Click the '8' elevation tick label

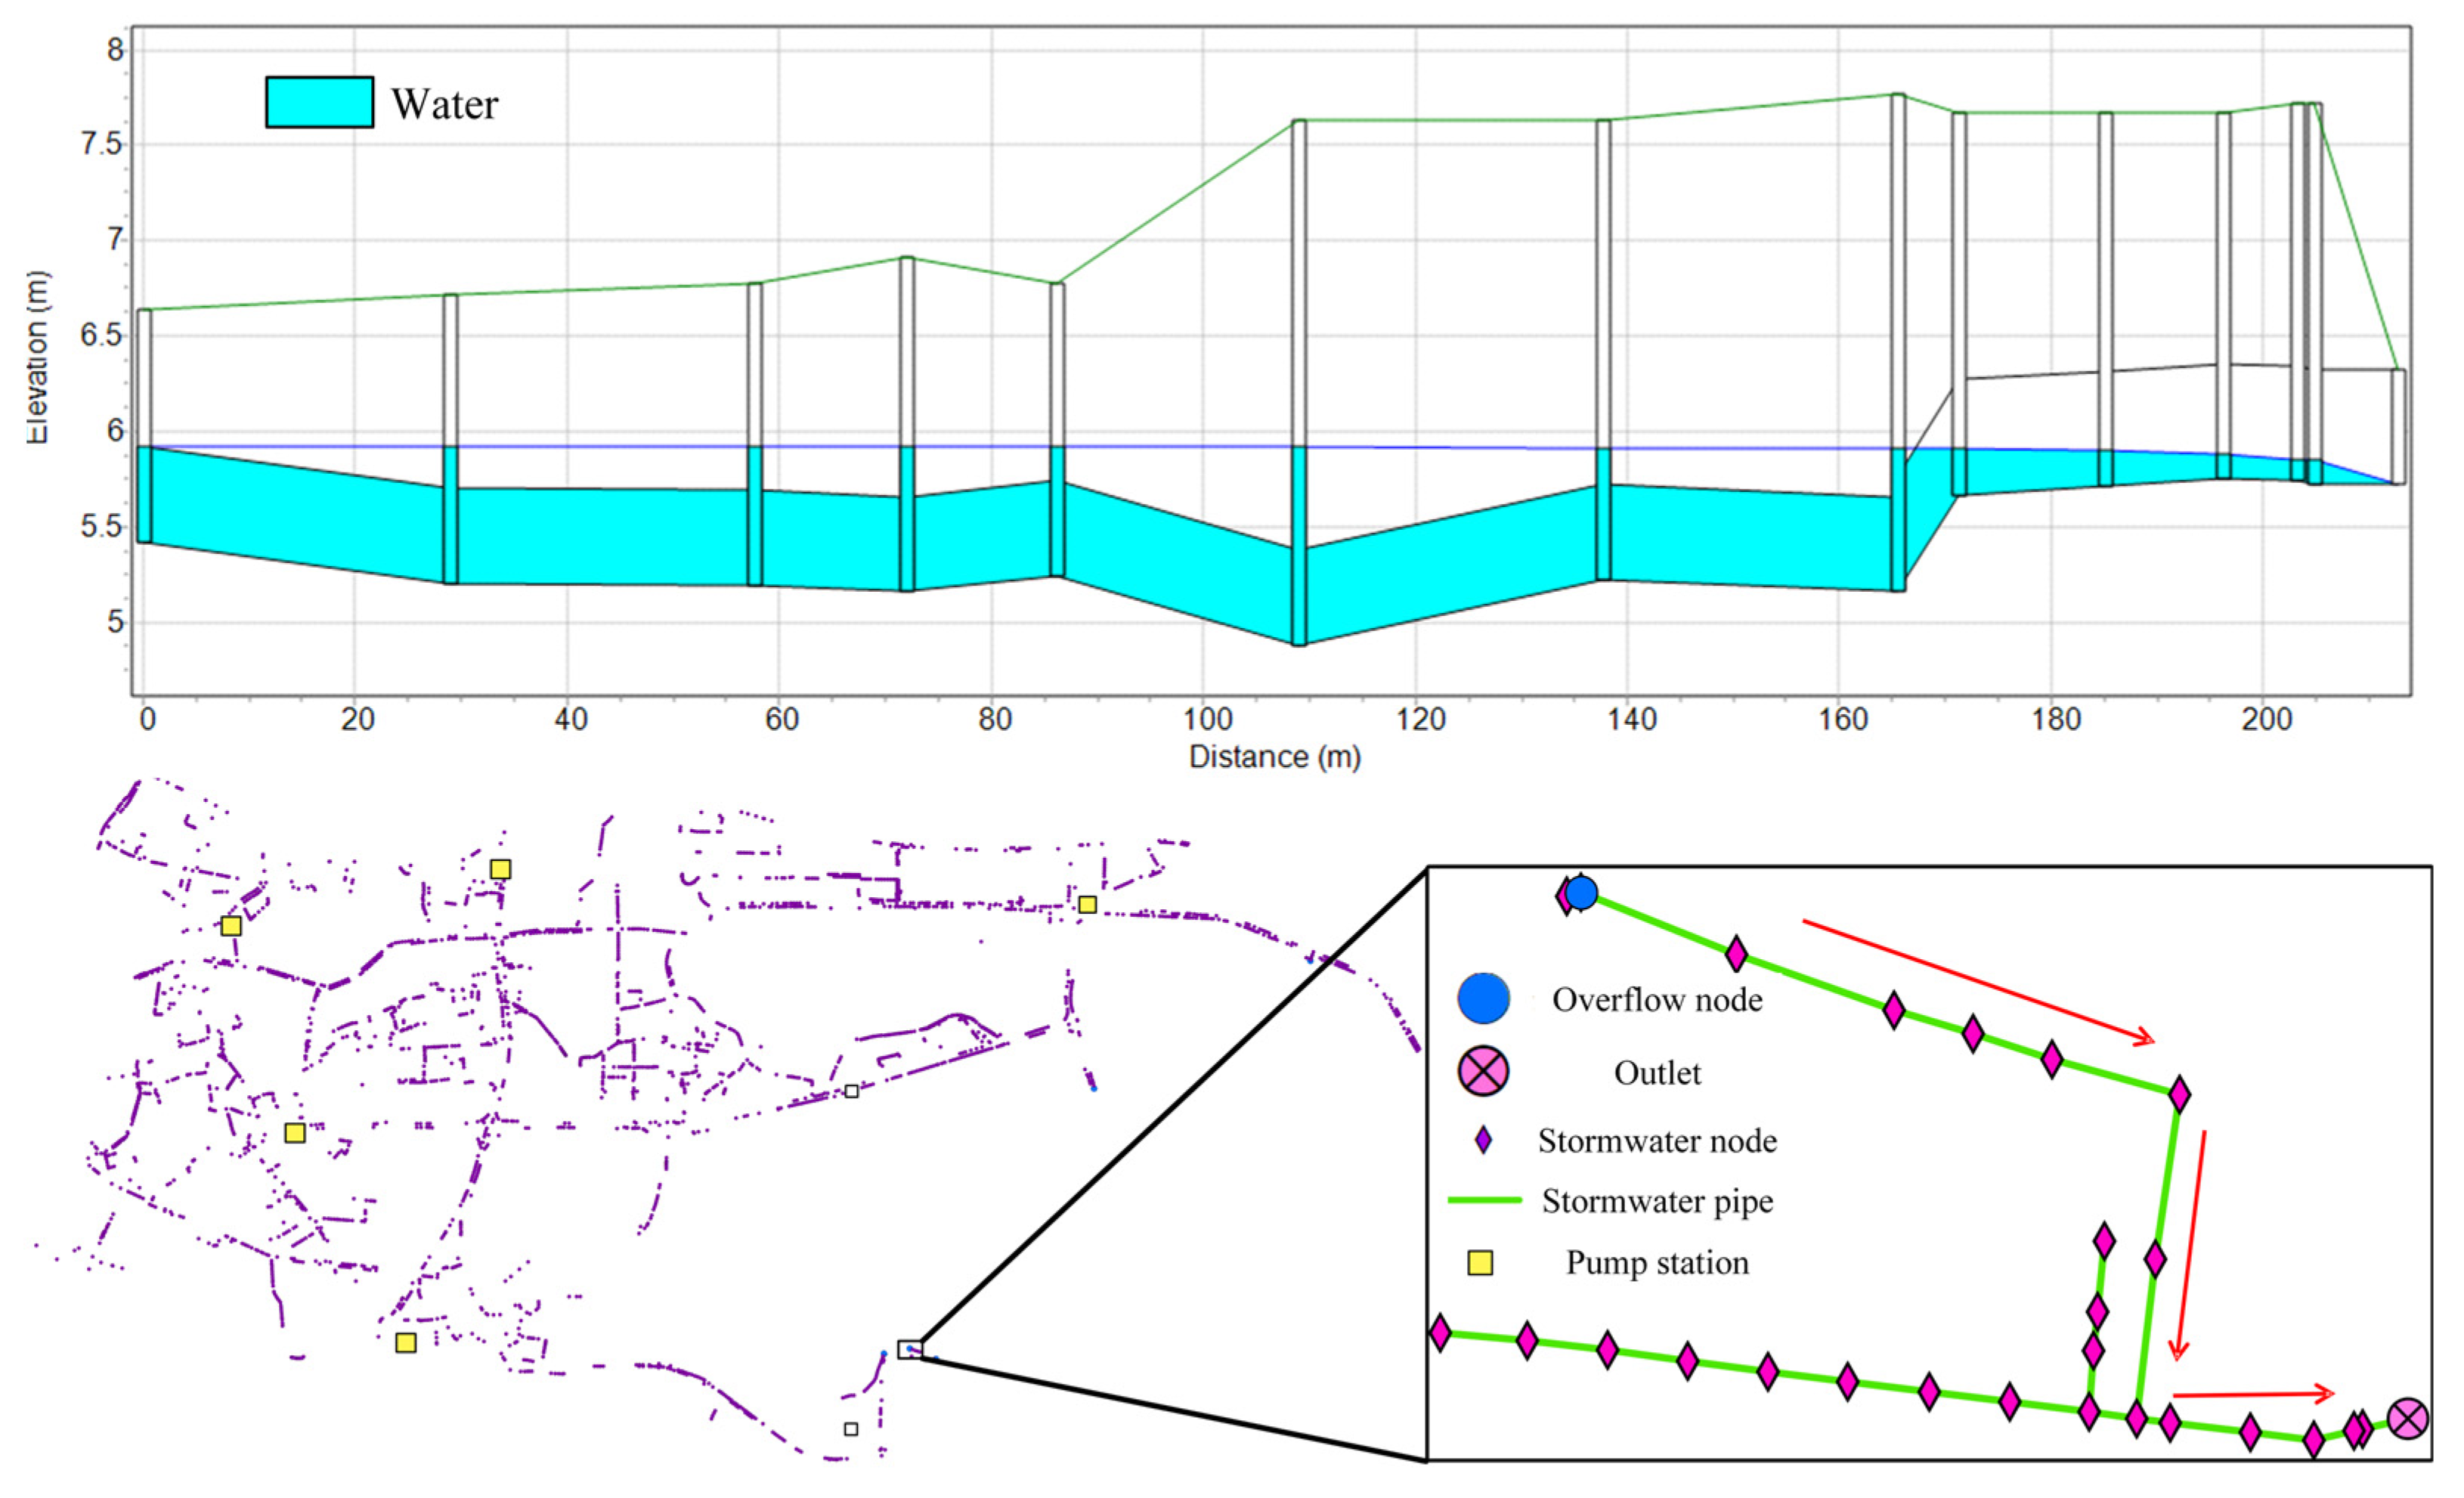coord(115,49)
